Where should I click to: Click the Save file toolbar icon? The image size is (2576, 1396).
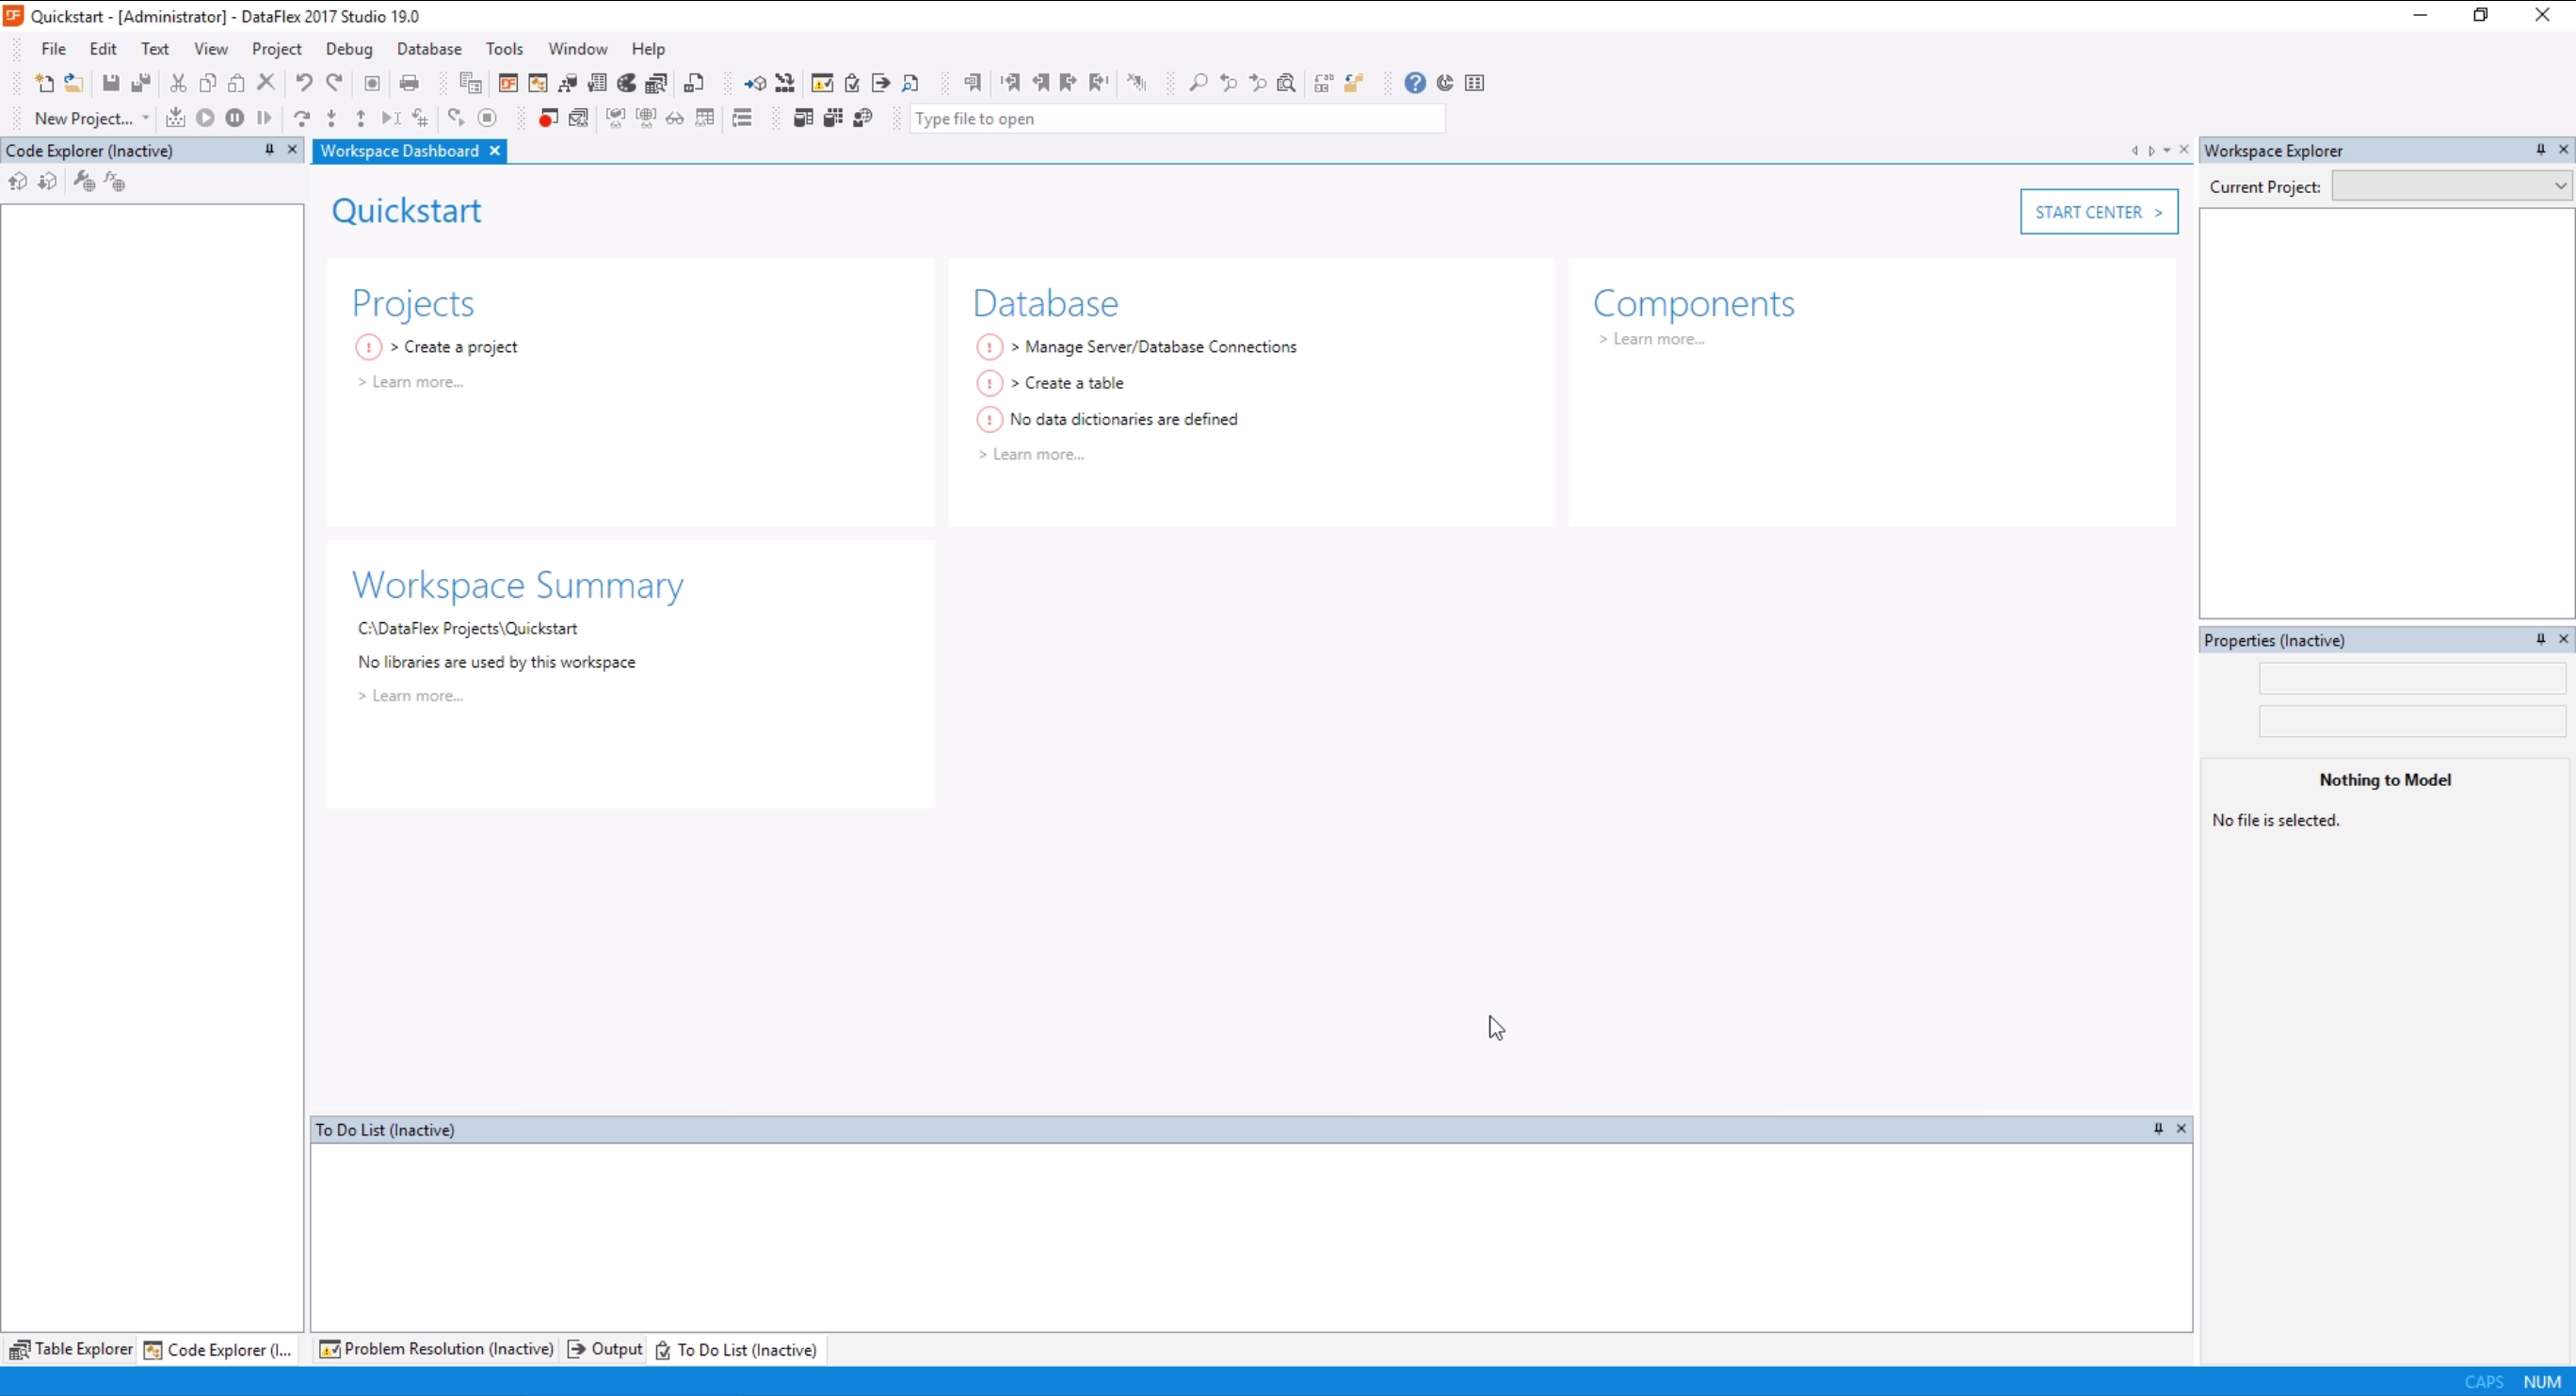point(111,83)
